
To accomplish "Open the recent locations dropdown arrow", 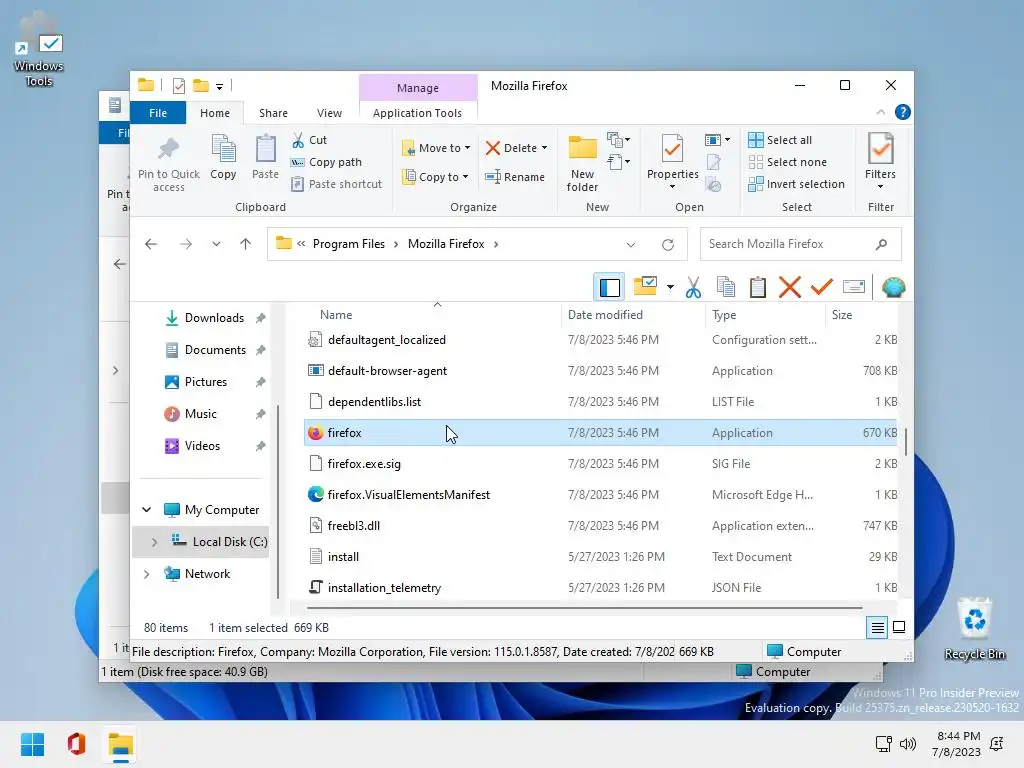I will point(216,244).
